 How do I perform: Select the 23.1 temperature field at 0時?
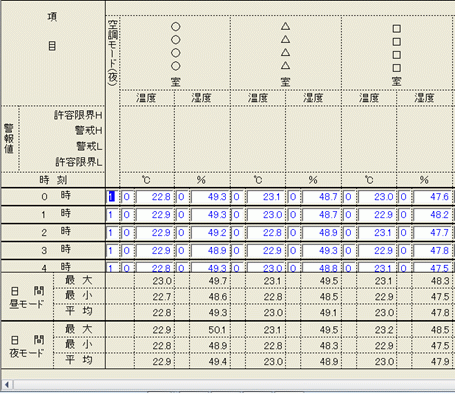[265, 197]
